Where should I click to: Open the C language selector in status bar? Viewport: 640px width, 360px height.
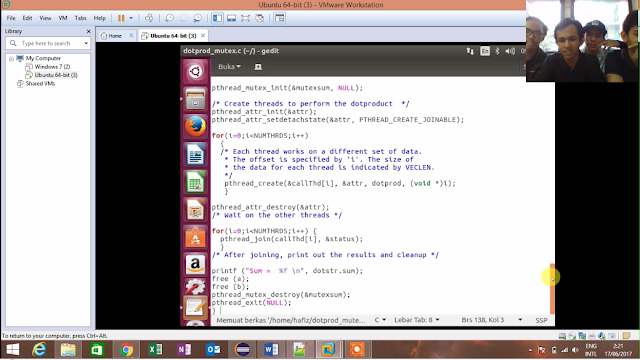(380, 320)
